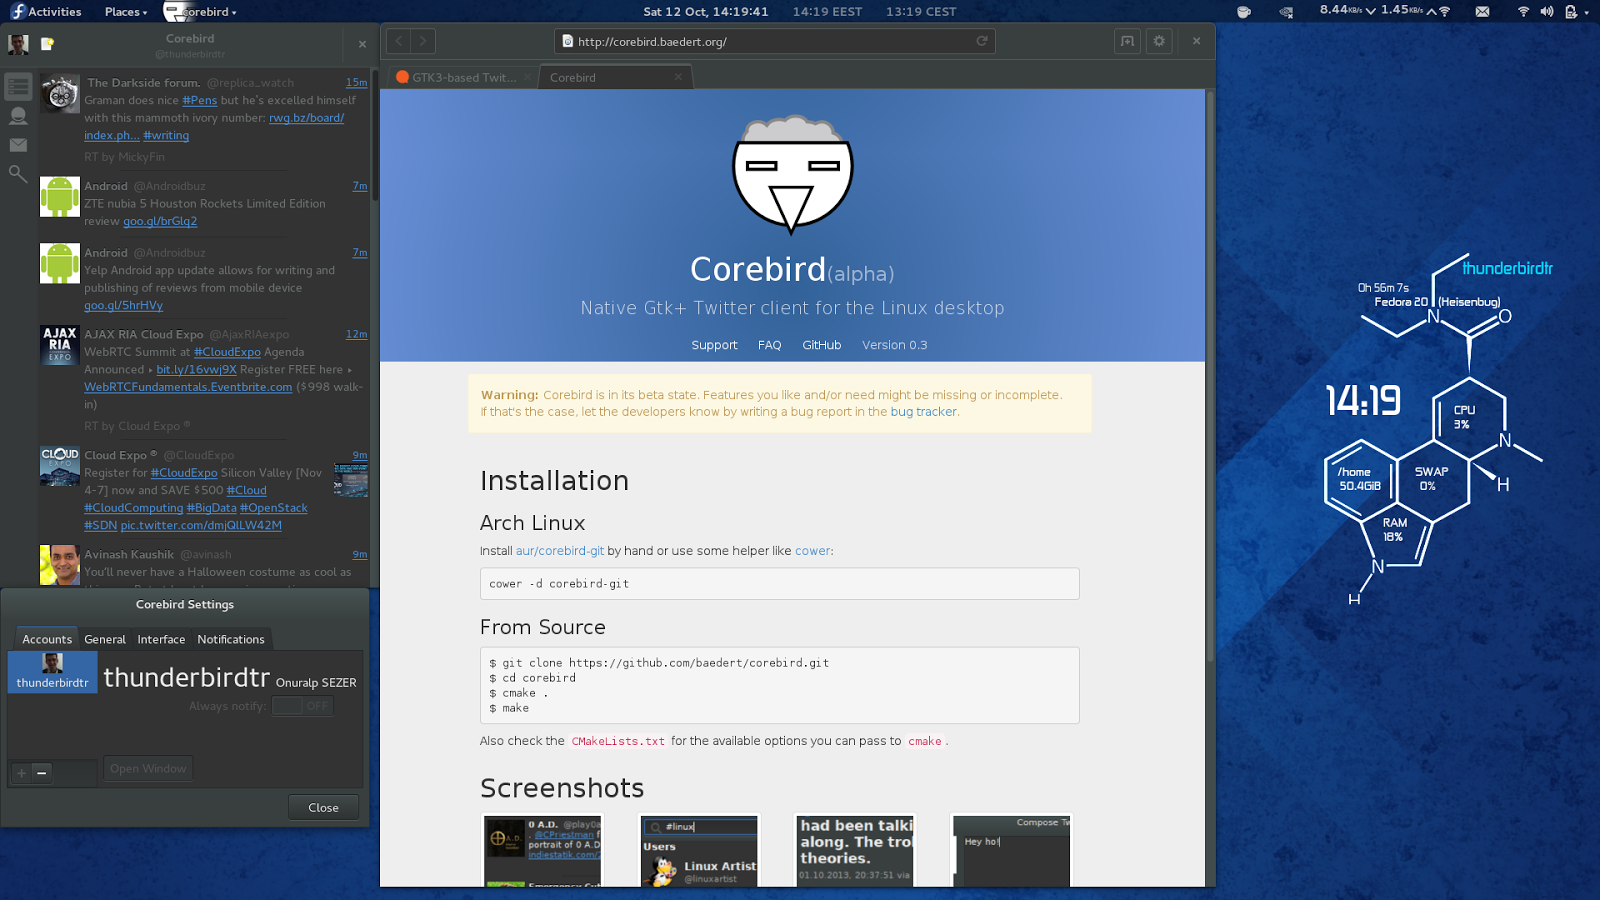
Task: Go forward in the web browser
Action: click(x=423, y=41)
